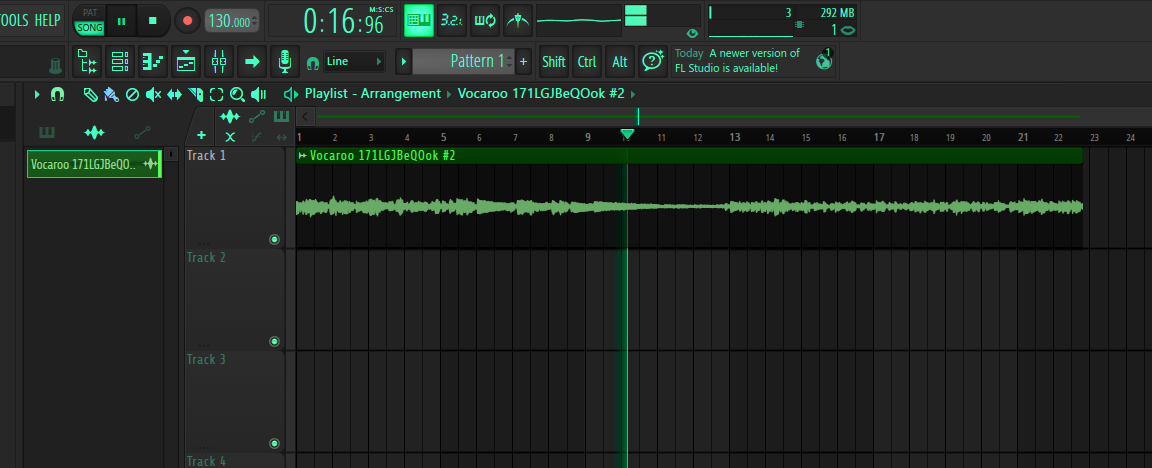1152x468 pixels.
Task: Open the piano roll icon
Action: 153,61
